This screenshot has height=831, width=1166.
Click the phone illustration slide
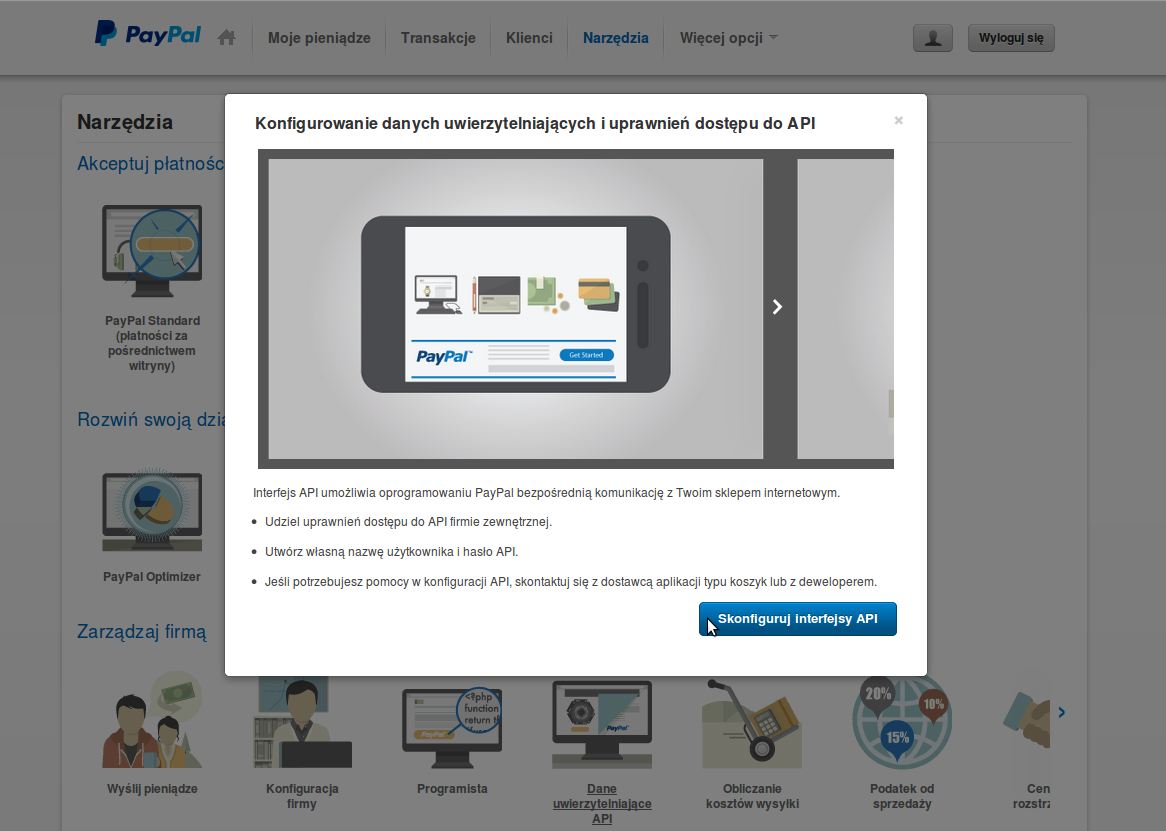click(x=515, y=308)
